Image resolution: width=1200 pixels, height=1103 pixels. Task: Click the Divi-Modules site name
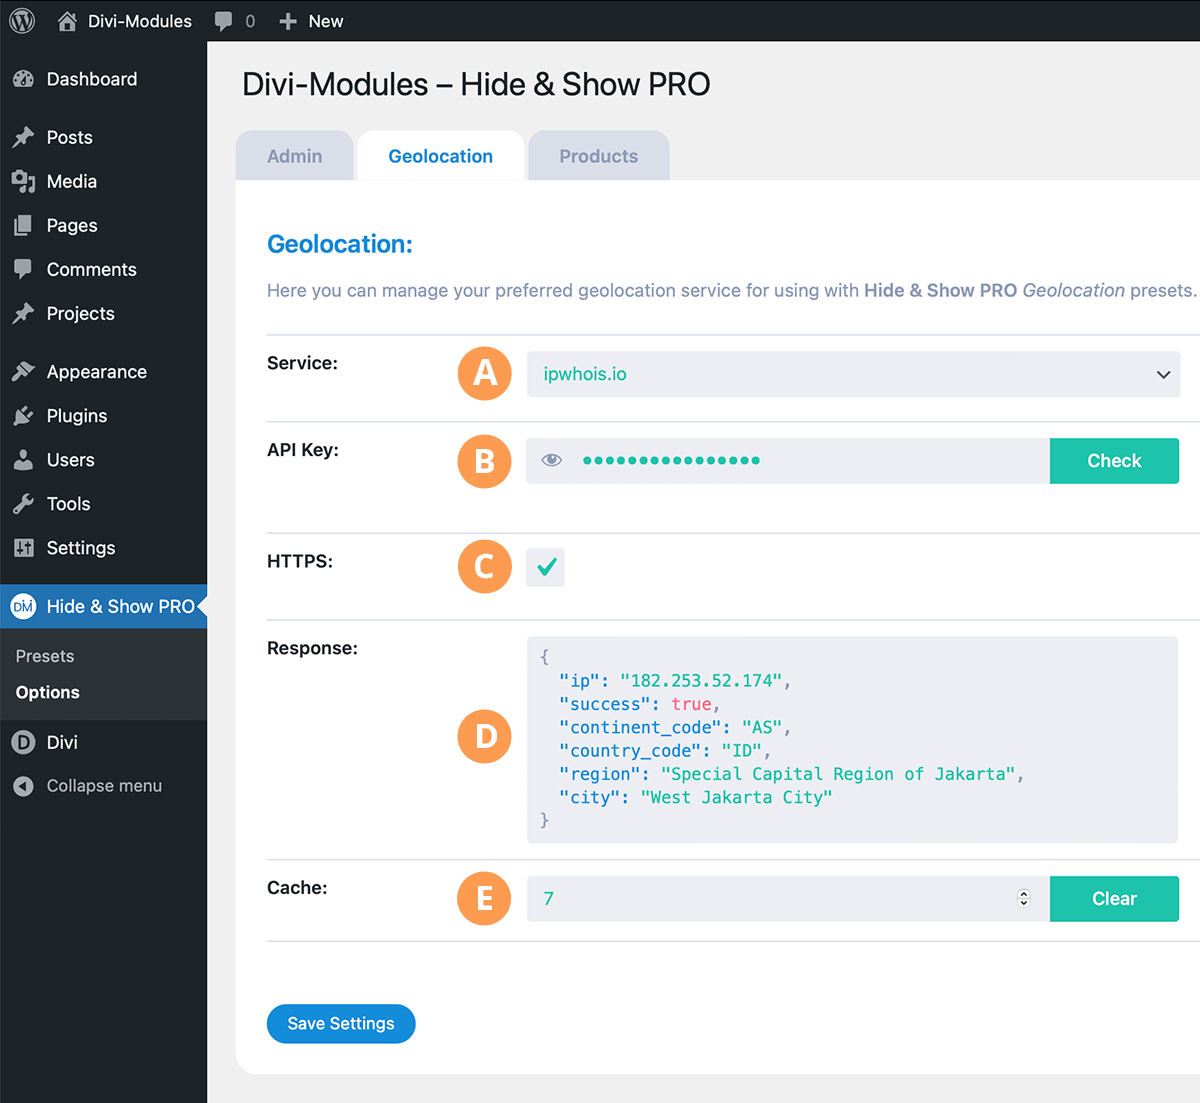click(x=140, y=21)
